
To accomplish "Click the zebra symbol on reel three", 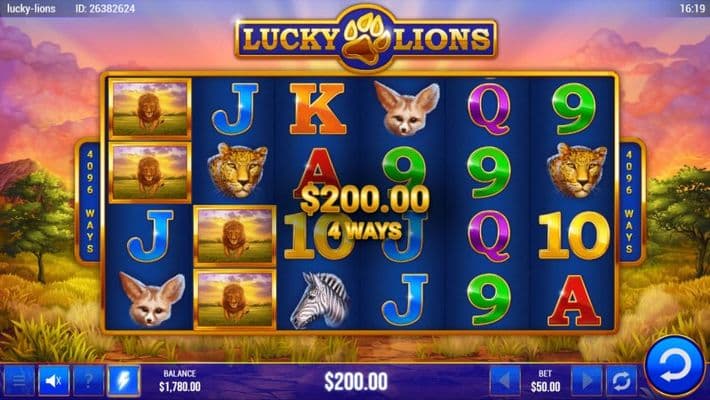I will pos(320,300).
